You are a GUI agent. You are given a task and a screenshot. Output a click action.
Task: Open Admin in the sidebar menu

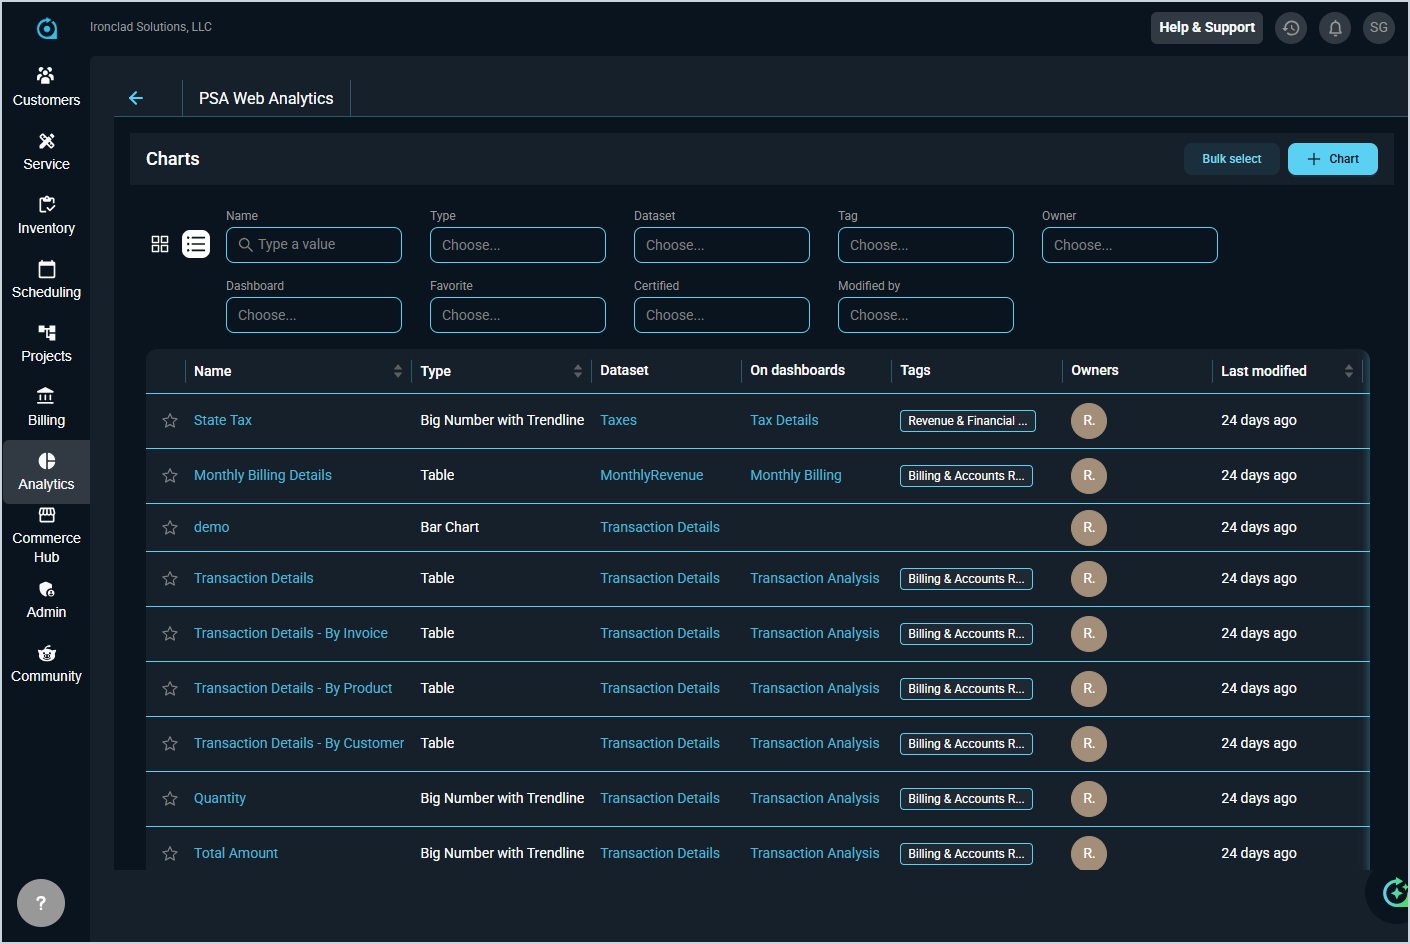click(x=46, y=599)
